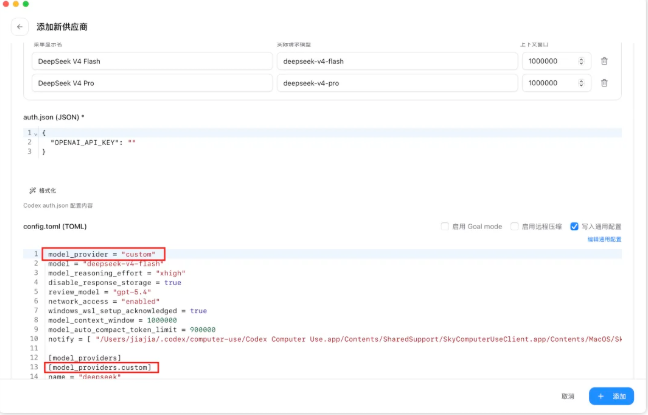This screenshot has width=648, height=415.
Task: Click the model_context_window = 1000000 line
Action: click(112, 320)
